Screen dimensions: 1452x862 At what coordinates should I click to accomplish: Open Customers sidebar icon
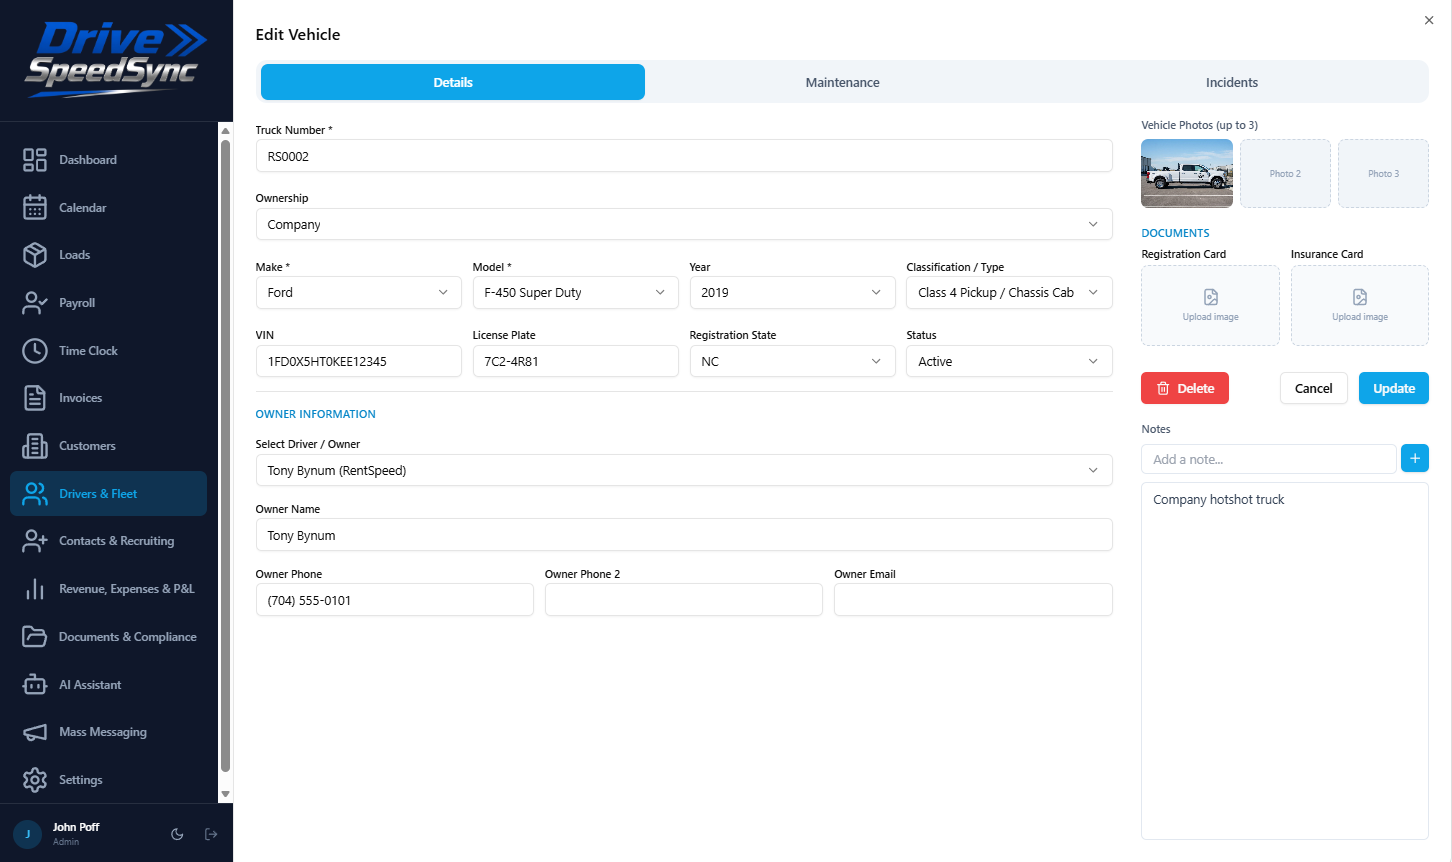tap(35, 446)
